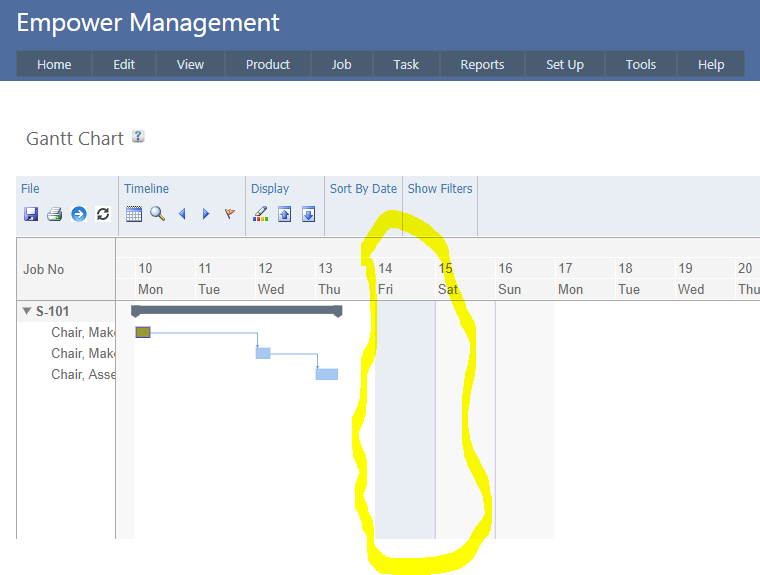Viewport: 760px width, 575px height.
Task: Click the blue arrow export icon
Action: pyautogui.click(x=79, y=214)
